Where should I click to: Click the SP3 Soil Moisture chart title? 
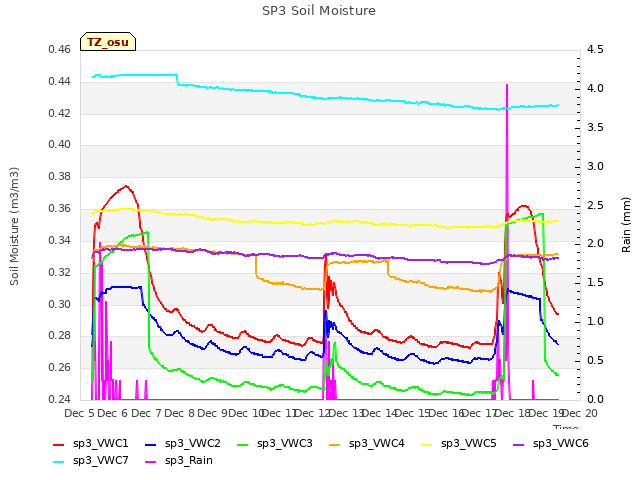319,11
